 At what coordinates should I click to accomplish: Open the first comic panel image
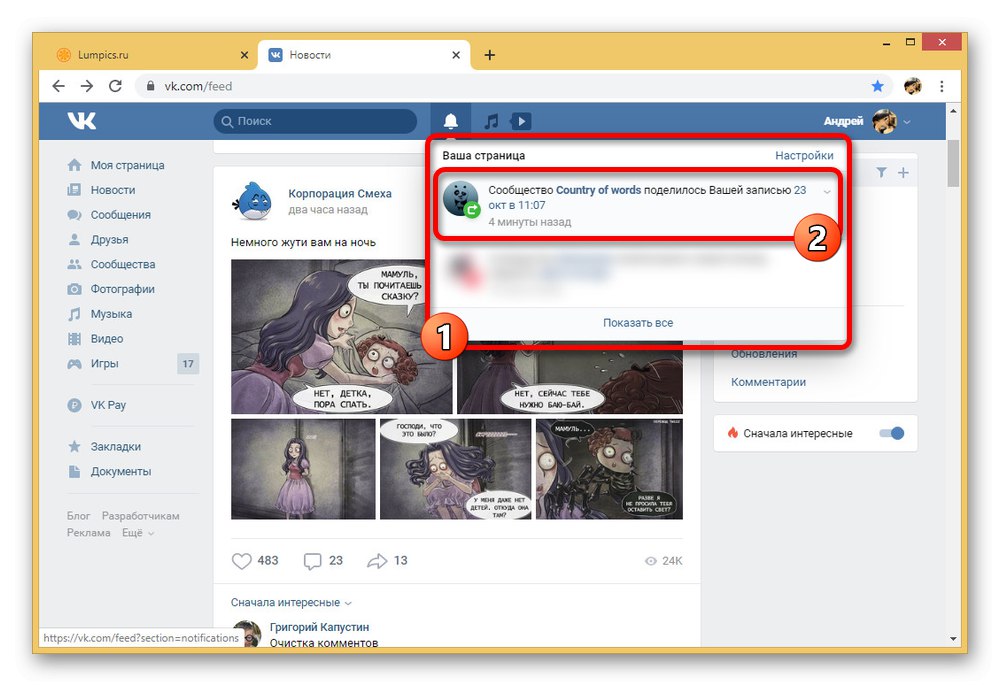(341, 337)
